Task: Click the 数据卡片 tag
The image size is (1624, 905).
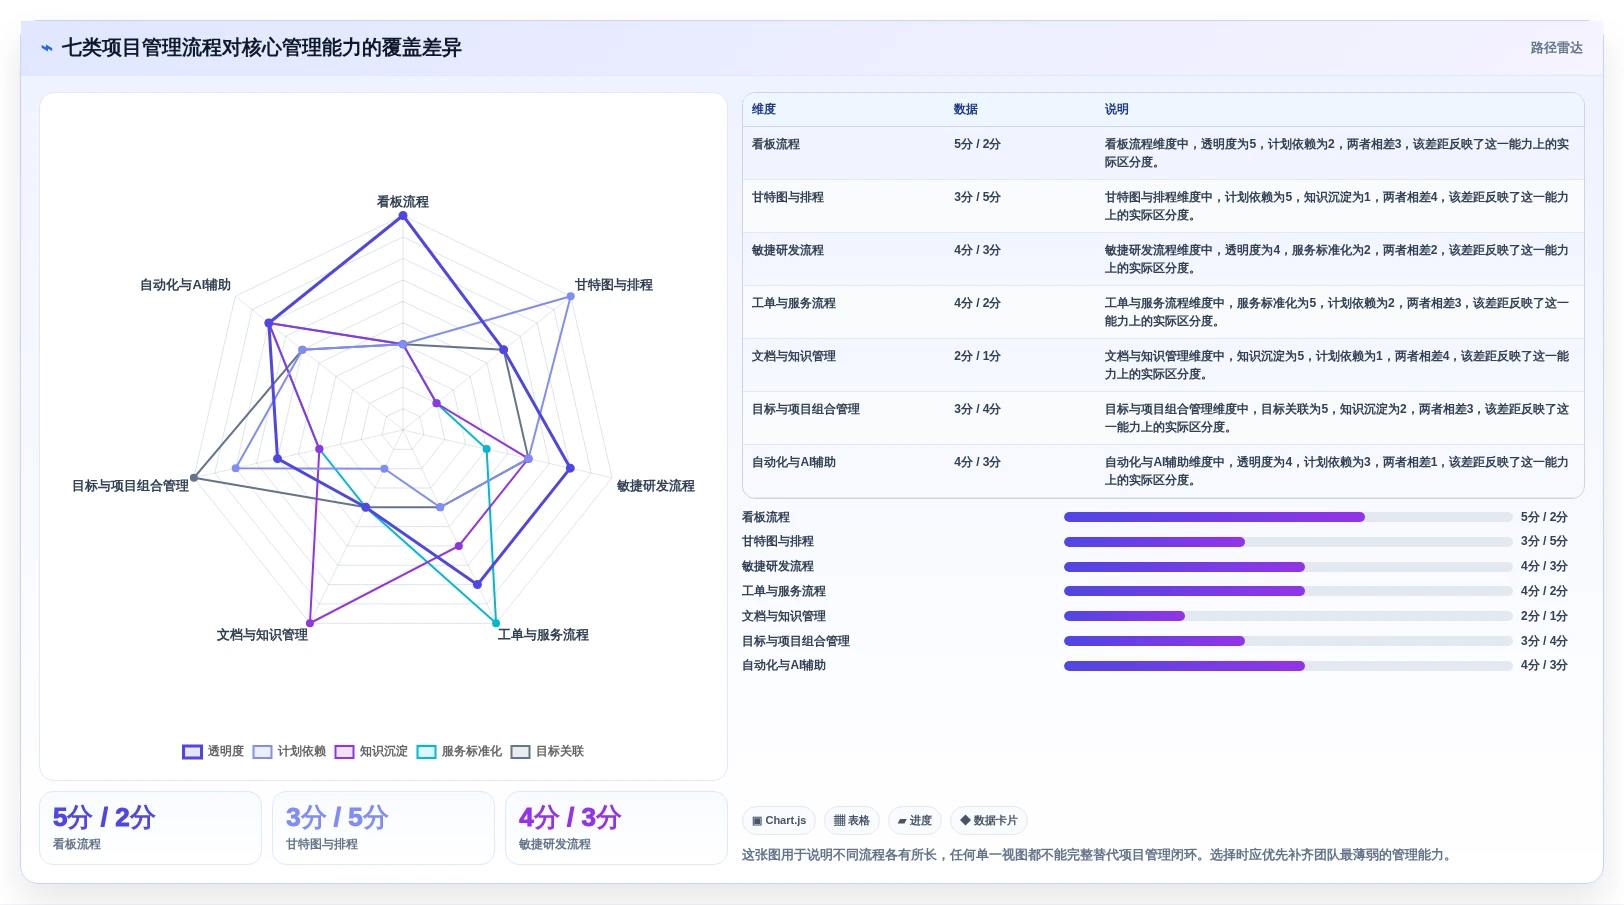Action: click(x=989, y=820)
